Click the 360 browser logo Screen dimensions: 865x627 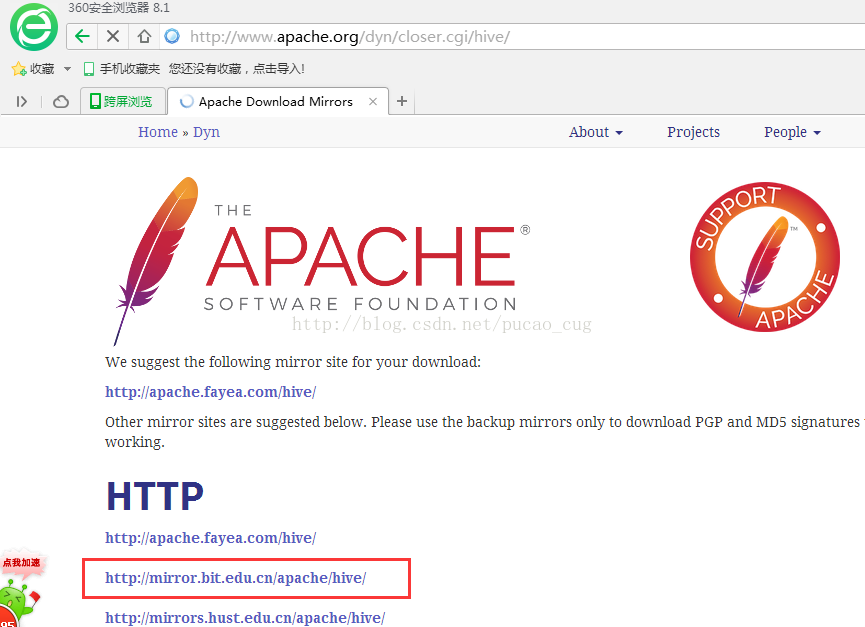(34, 27)
